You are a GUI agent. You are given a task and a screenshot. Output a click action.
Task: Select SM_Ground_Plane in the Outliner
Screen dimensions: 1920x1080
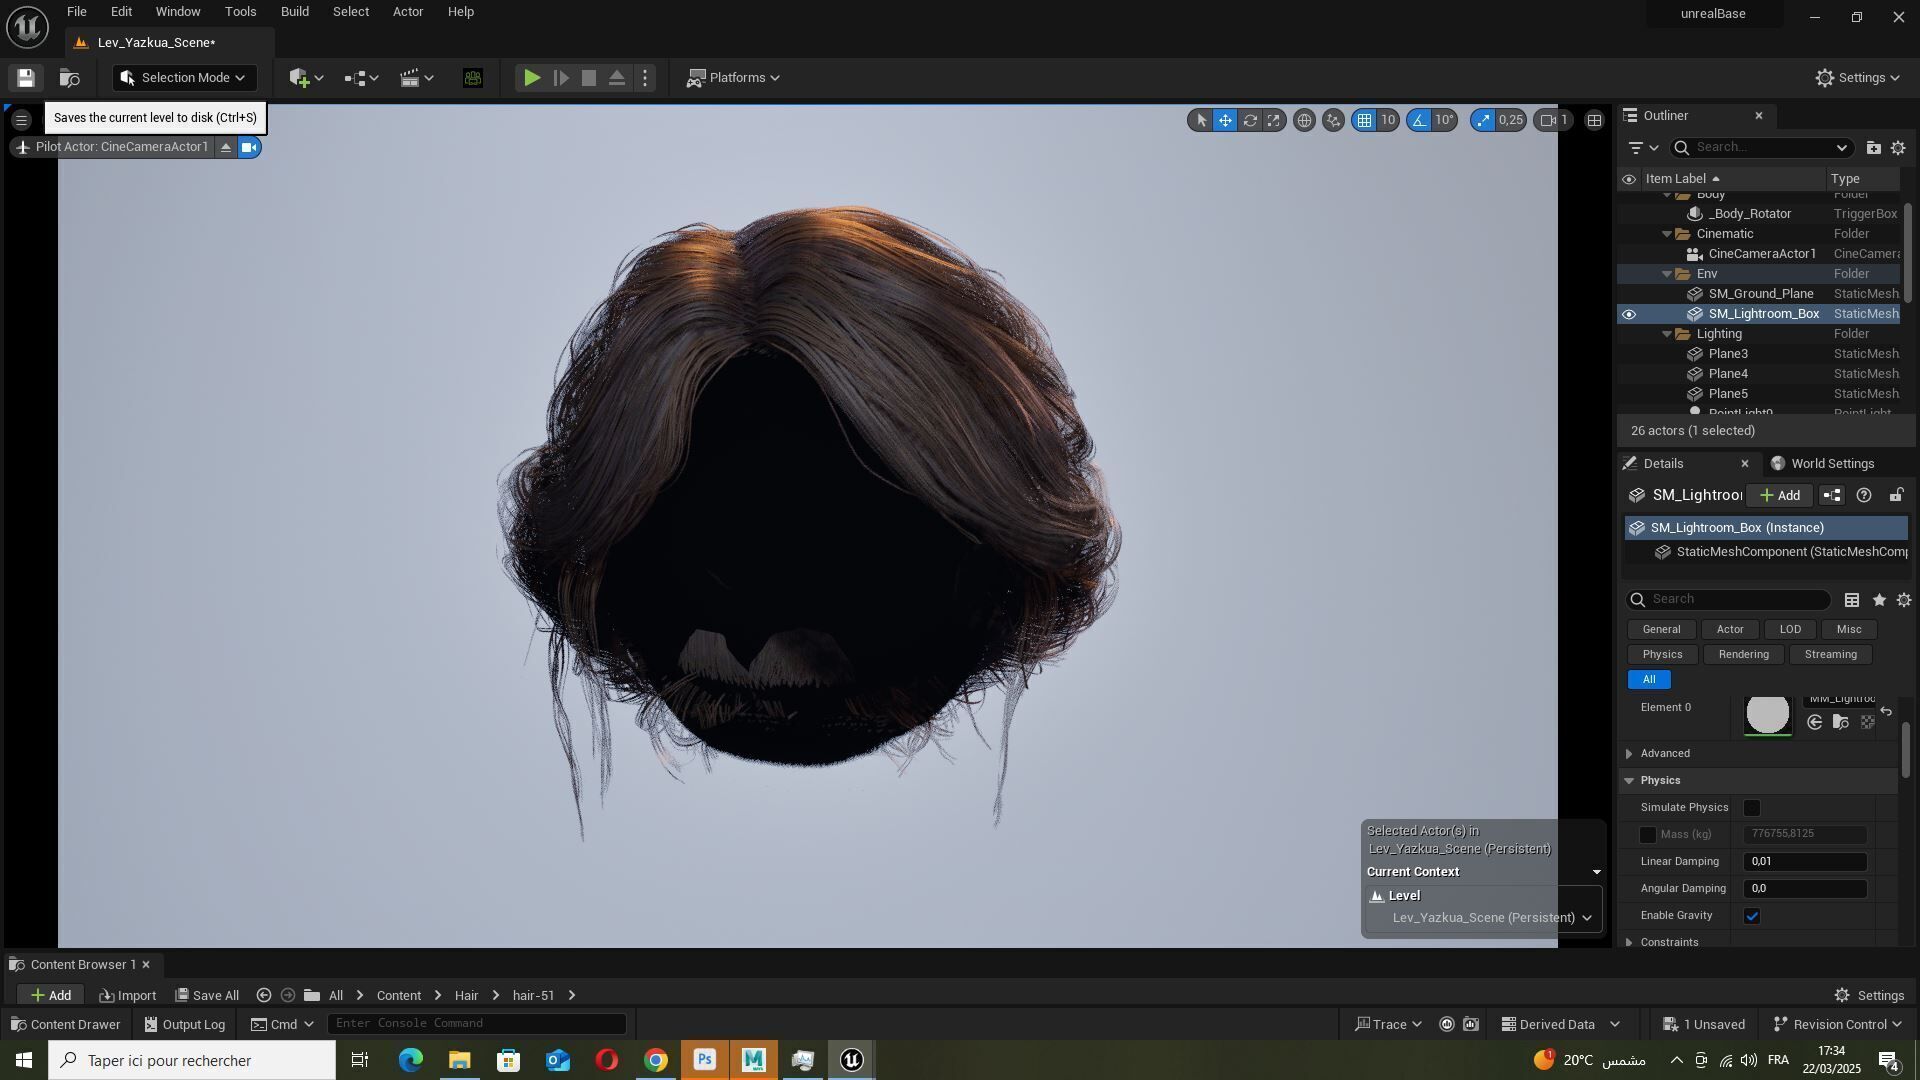[1761, 294]
